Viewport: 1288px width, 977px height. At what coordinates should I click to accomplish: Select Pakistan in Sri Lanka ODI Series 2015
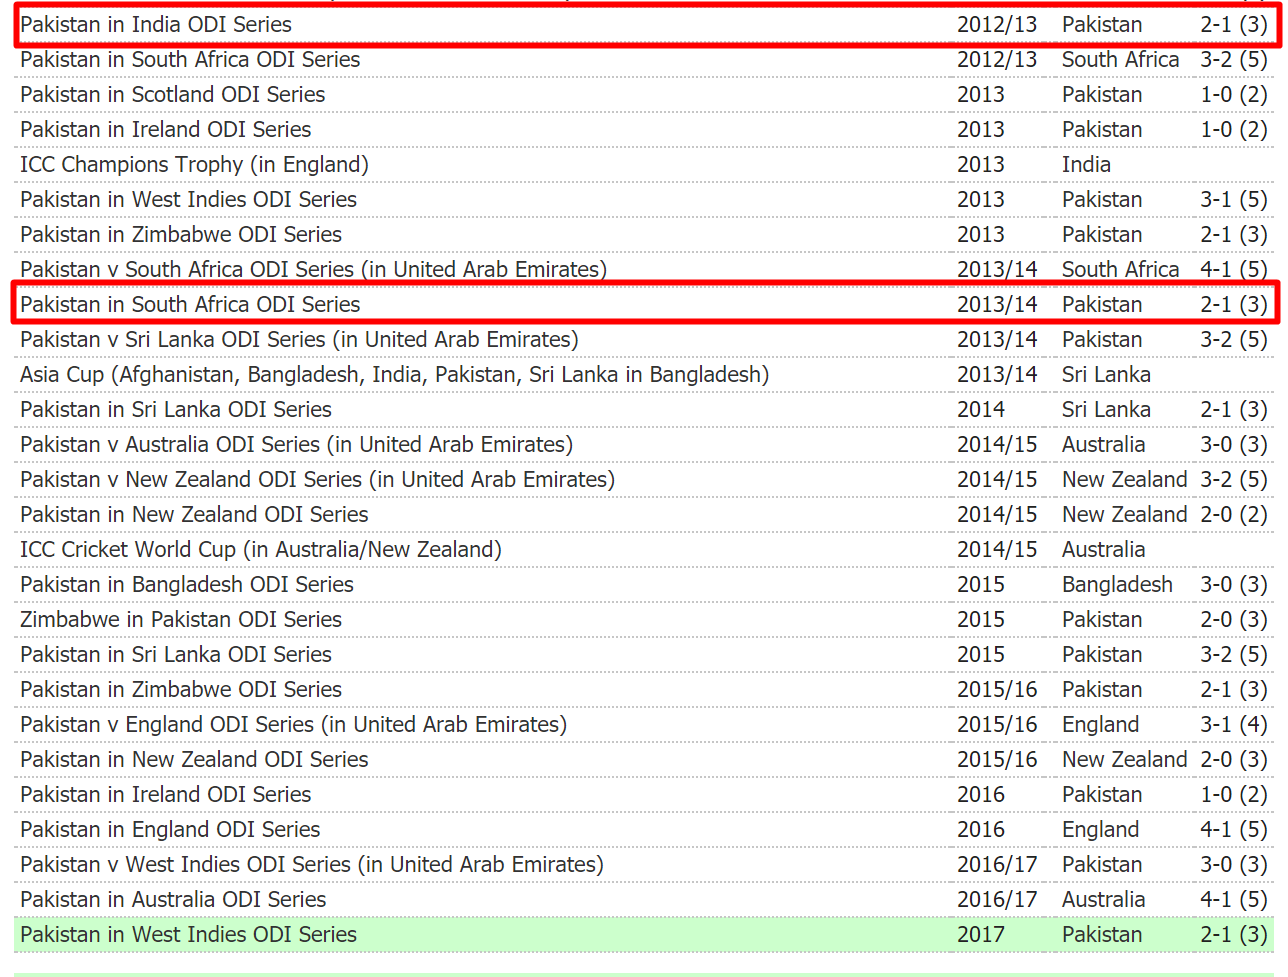pos(176,654)
